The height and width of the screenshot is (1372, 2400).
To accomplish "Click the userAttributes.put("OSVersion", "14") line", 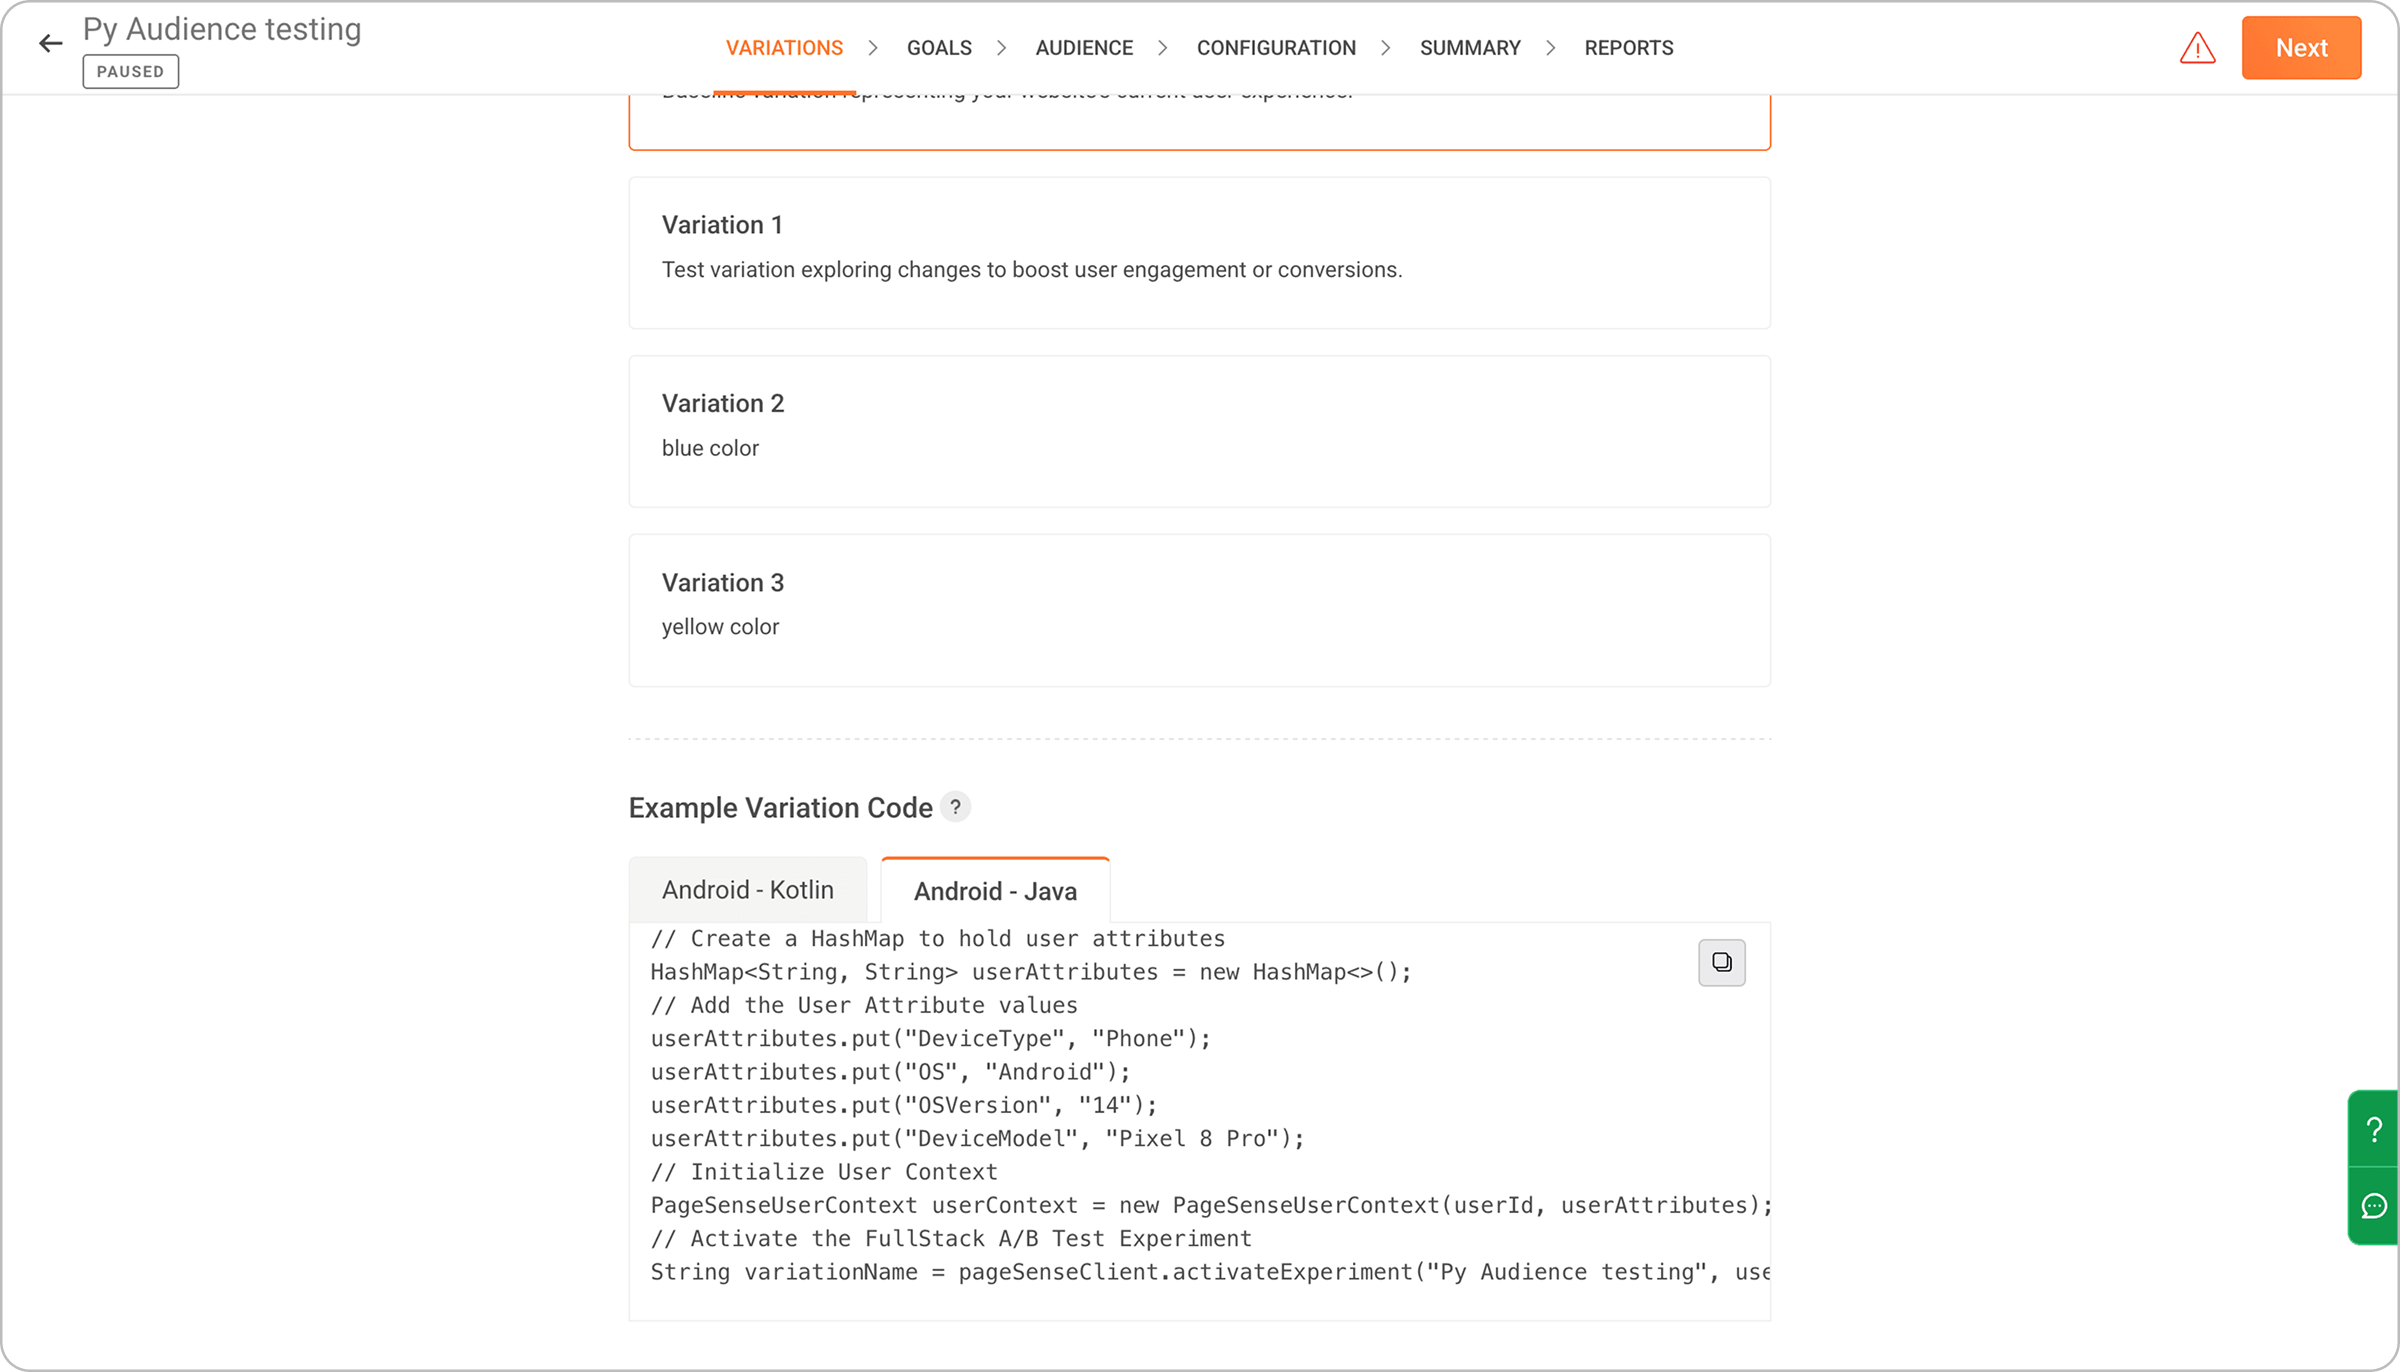I will (x=904, y=1105).
